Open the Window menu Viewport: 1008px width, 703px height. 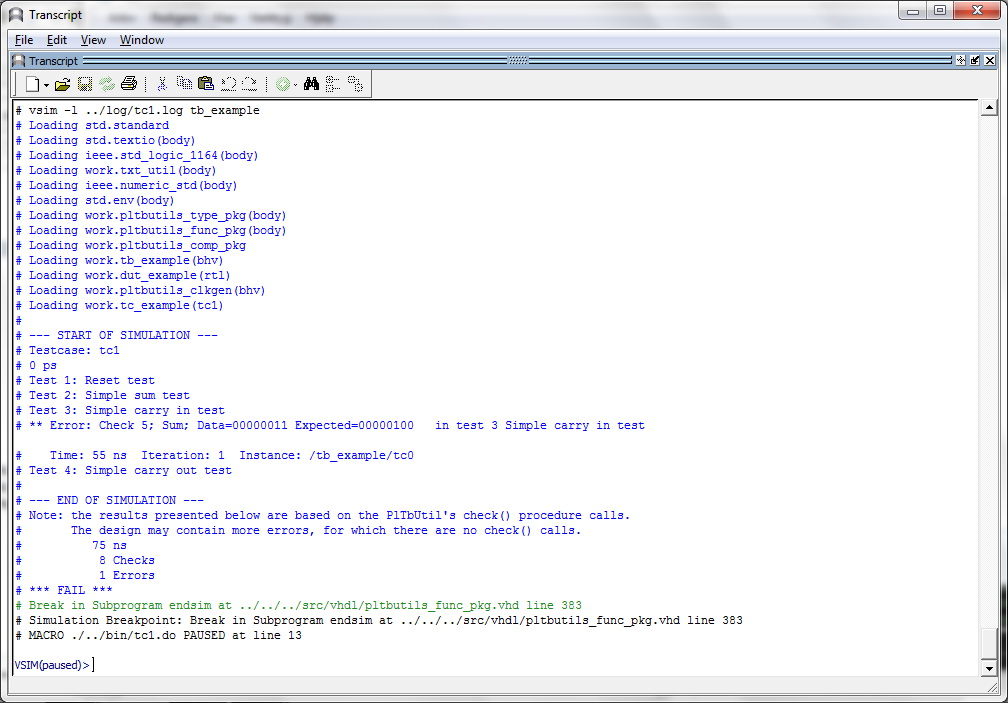point(142,40)
